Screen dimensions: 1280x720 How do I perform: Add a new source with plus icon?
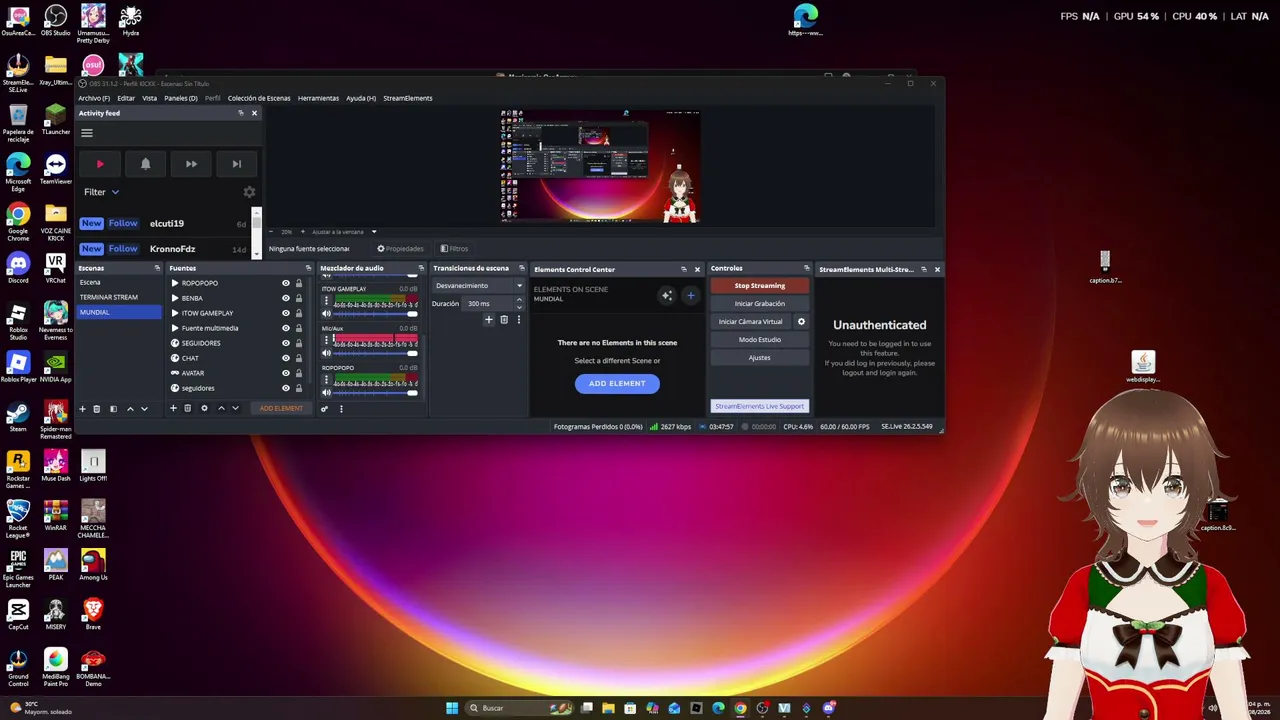173,408
